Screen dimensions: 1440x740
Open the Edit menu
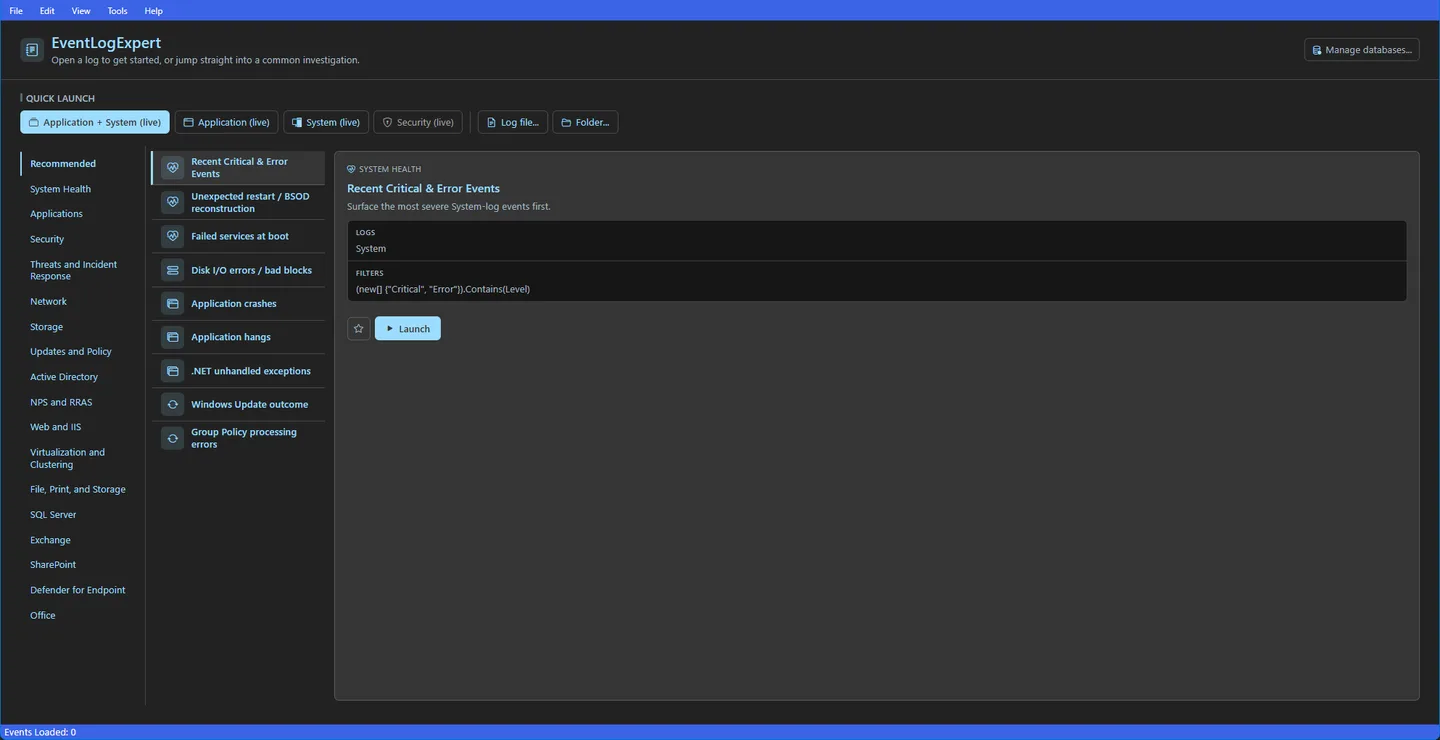coord(47,11)
